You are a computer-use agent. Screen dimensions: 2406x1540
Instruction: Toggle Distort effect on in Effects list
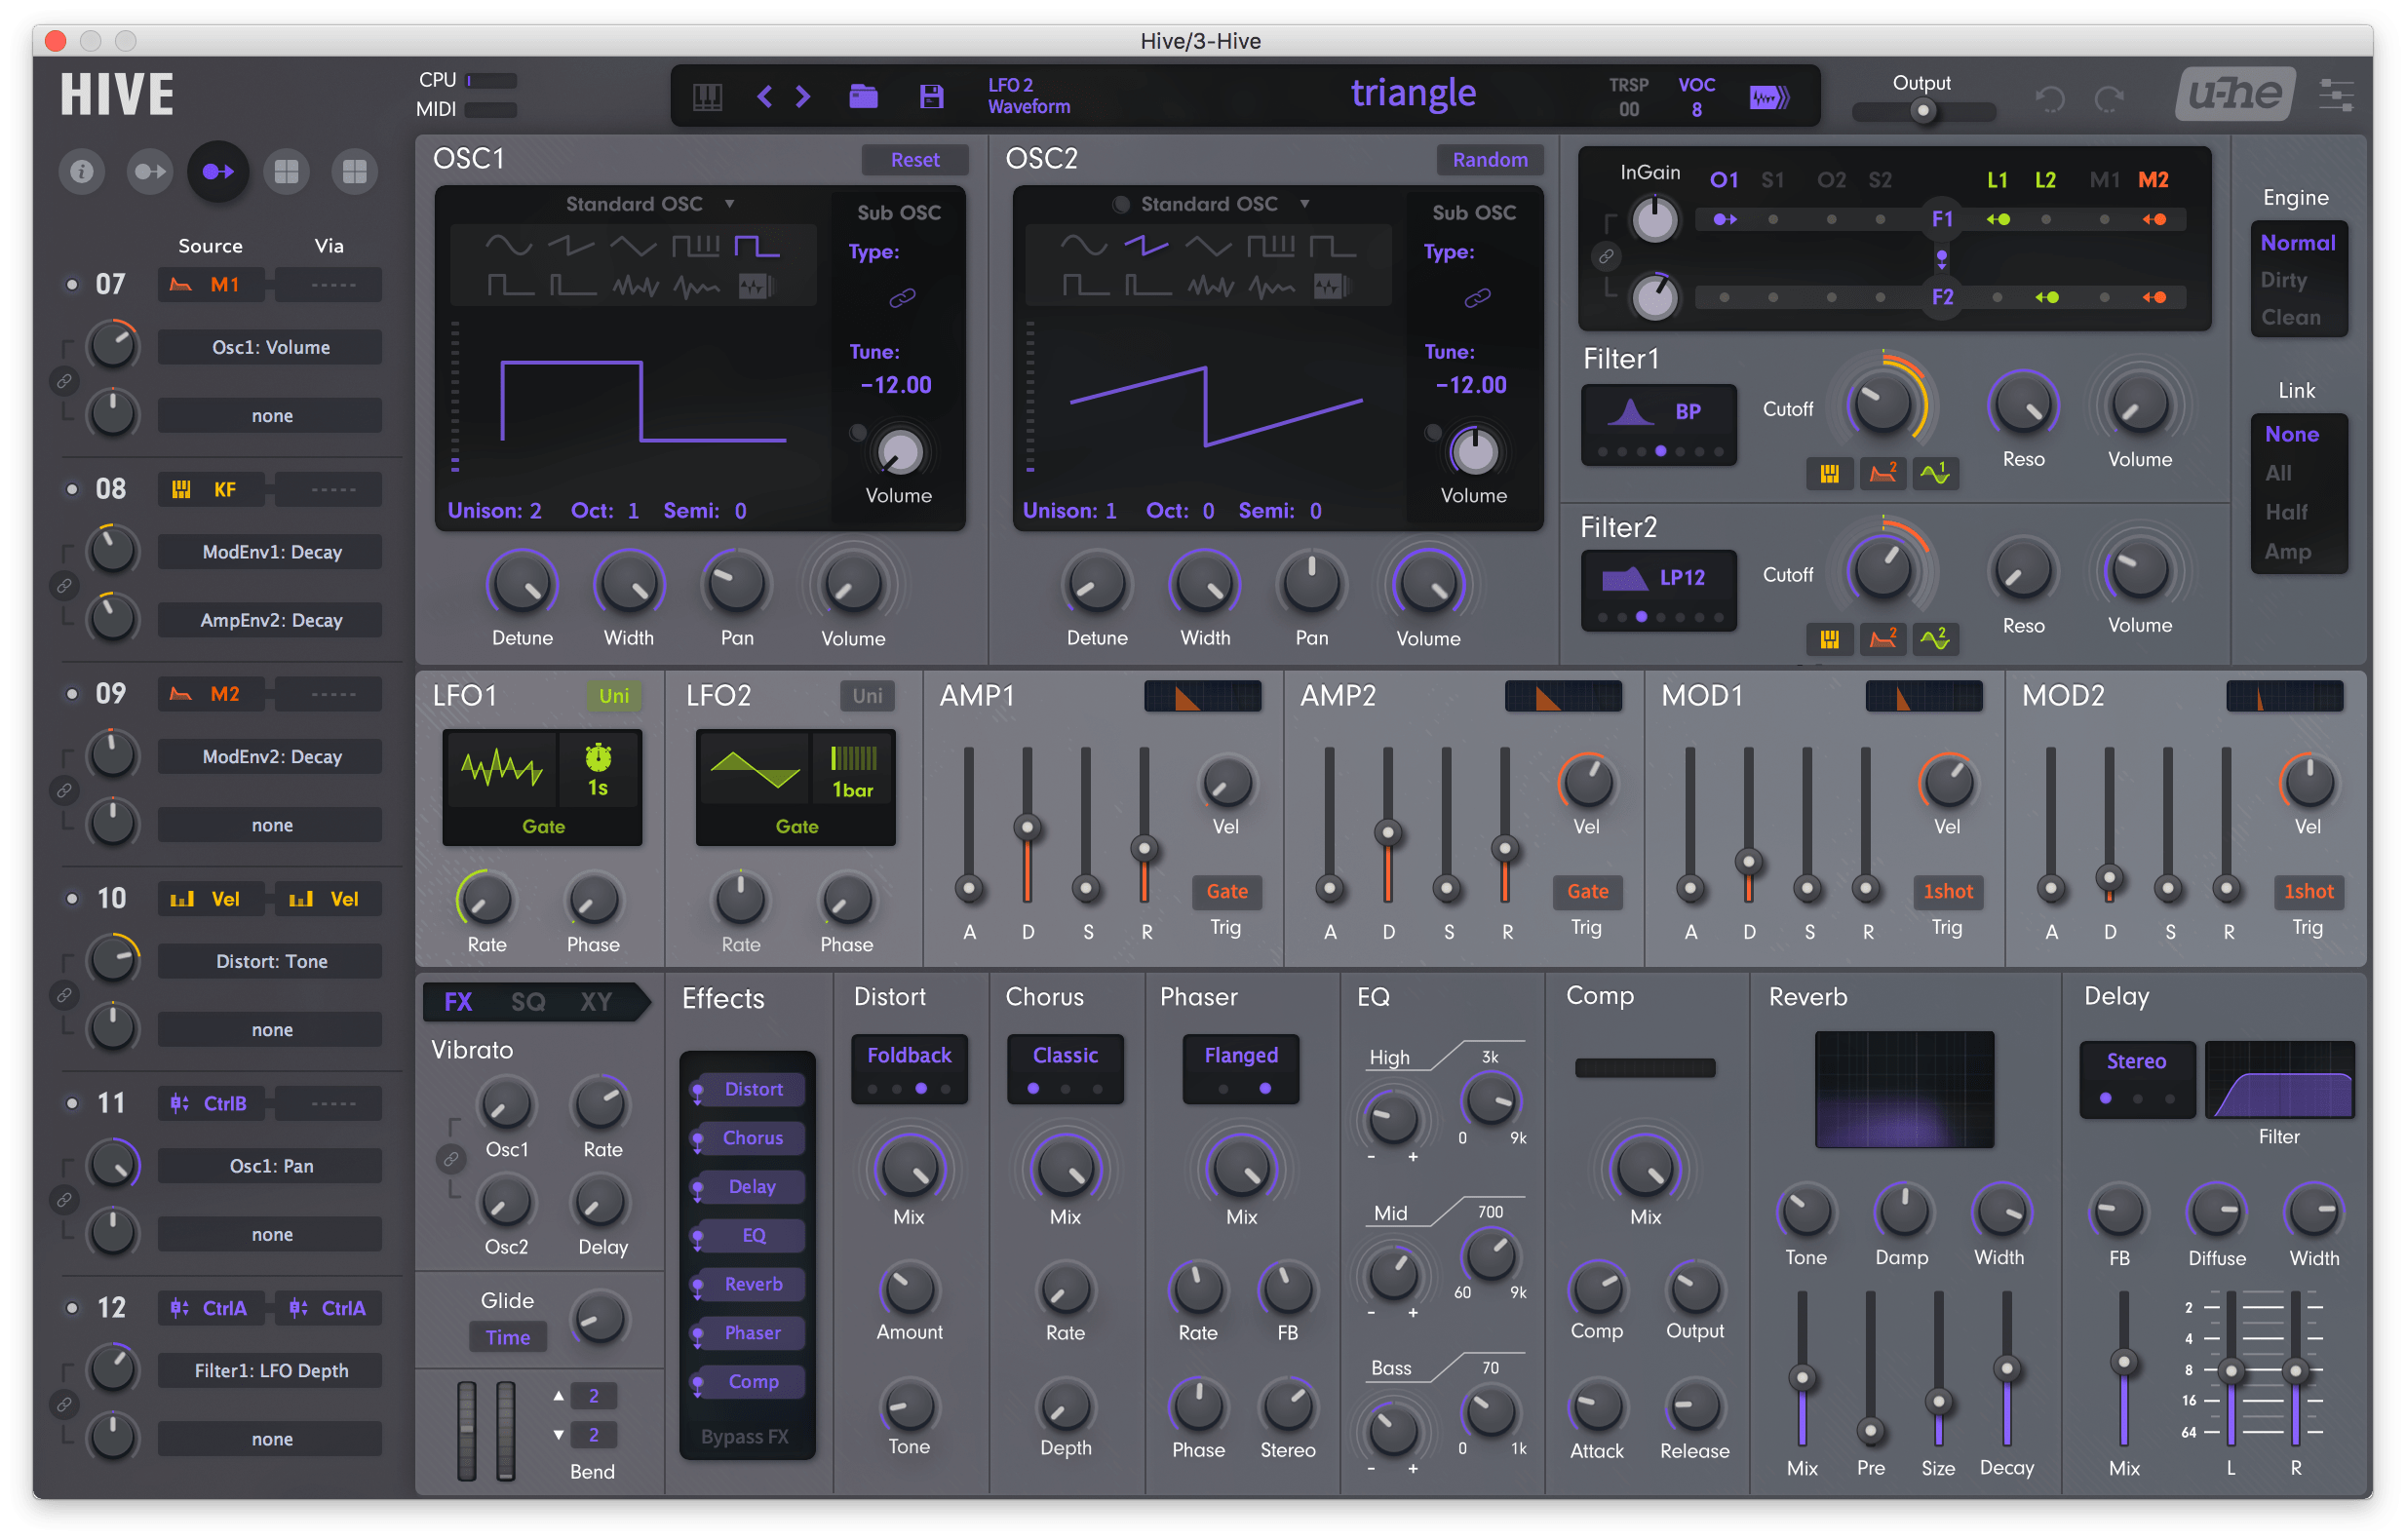click(x=752, y=1089)
